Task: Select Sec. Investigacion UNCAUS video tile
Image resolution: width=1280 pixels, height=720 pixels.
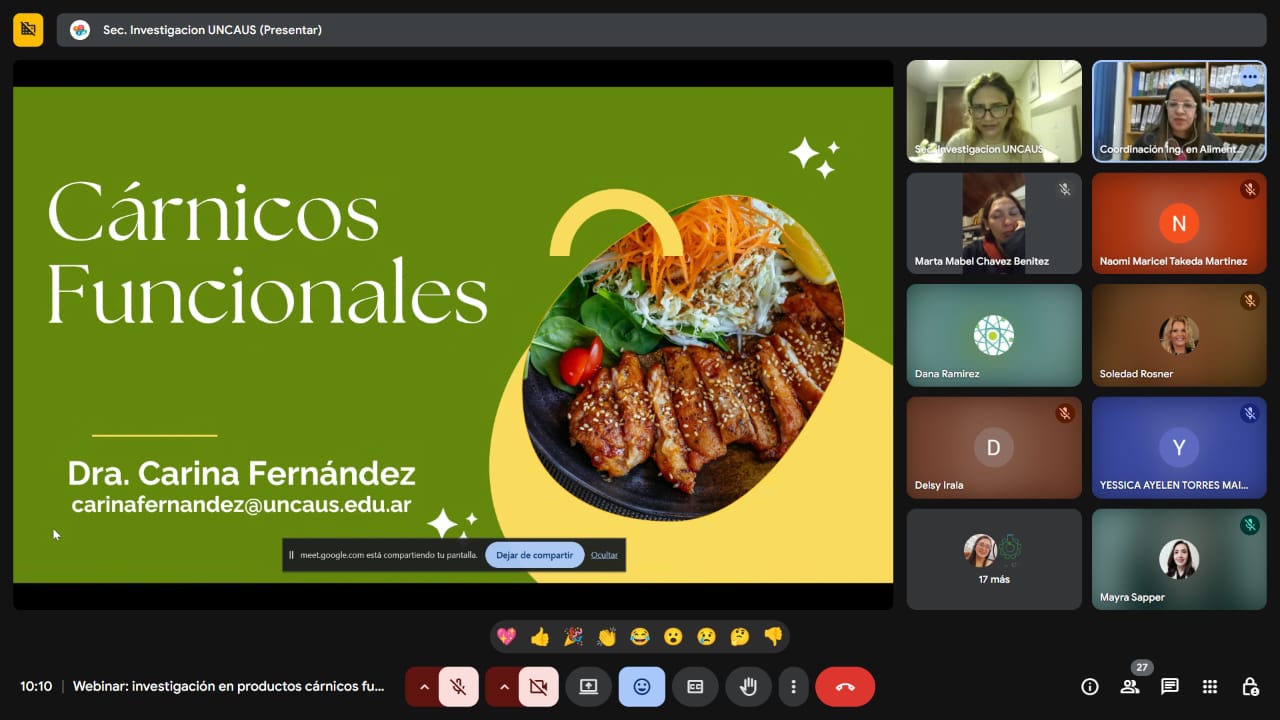Action: [x=994, y=111]
